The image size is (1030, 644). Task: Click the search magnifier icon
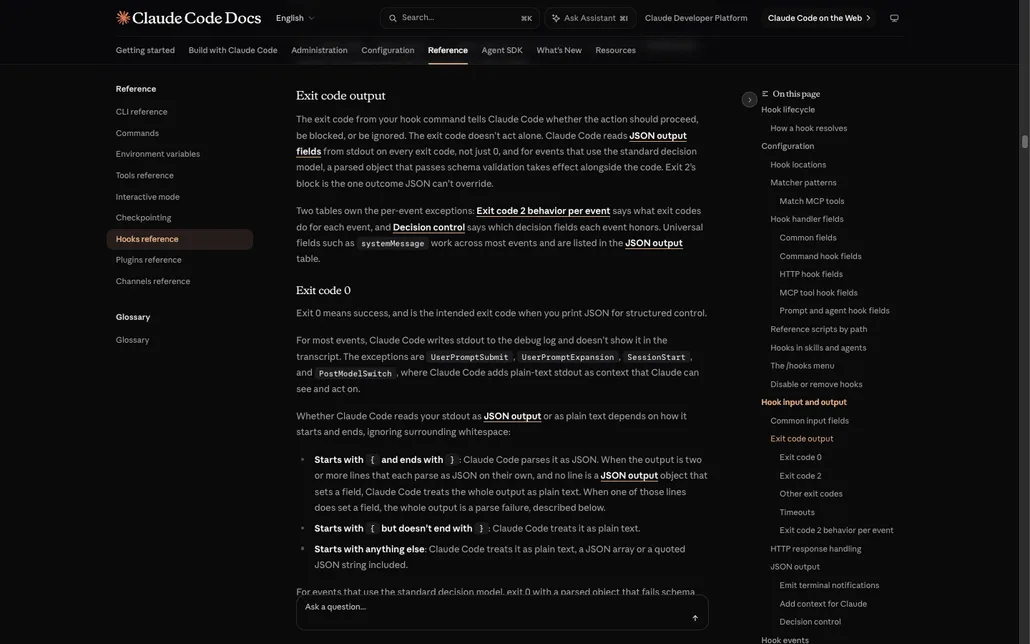point(393,18)
